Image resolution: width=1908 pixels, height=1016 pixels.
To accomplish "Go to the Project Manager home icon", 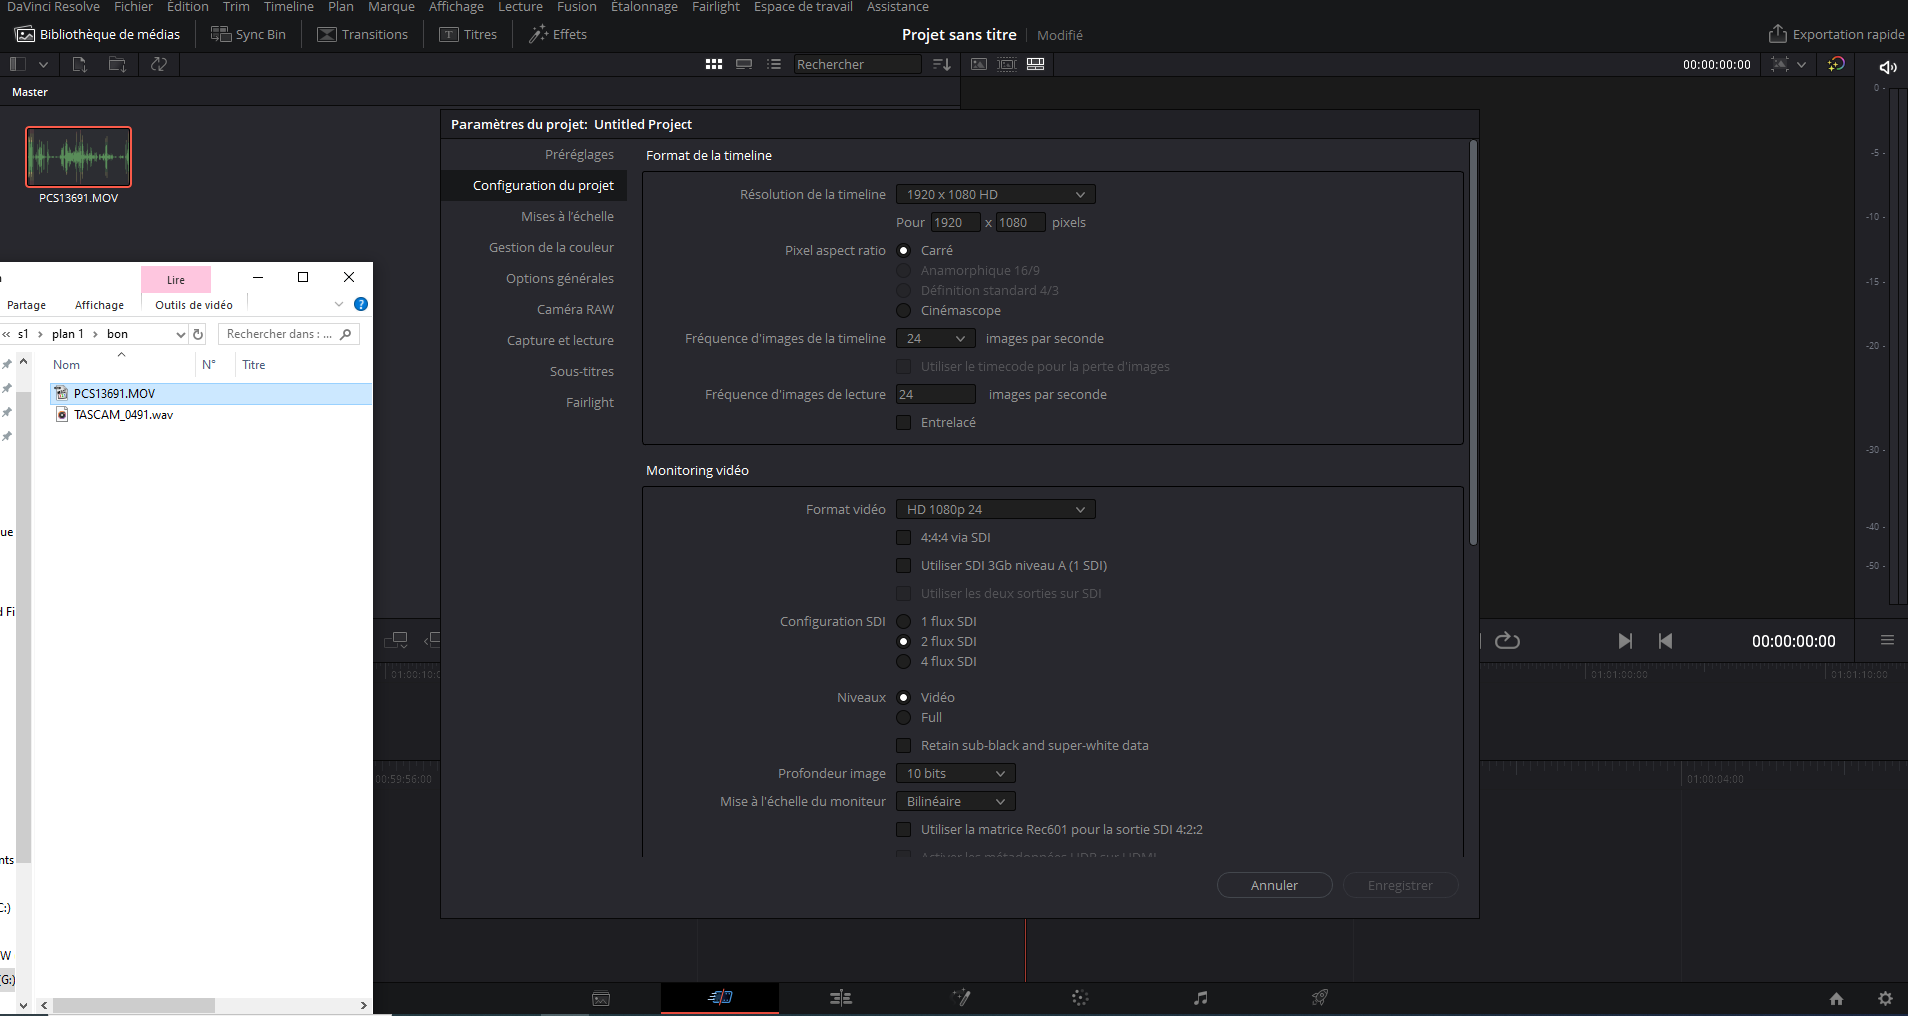I will point(1836,998).
